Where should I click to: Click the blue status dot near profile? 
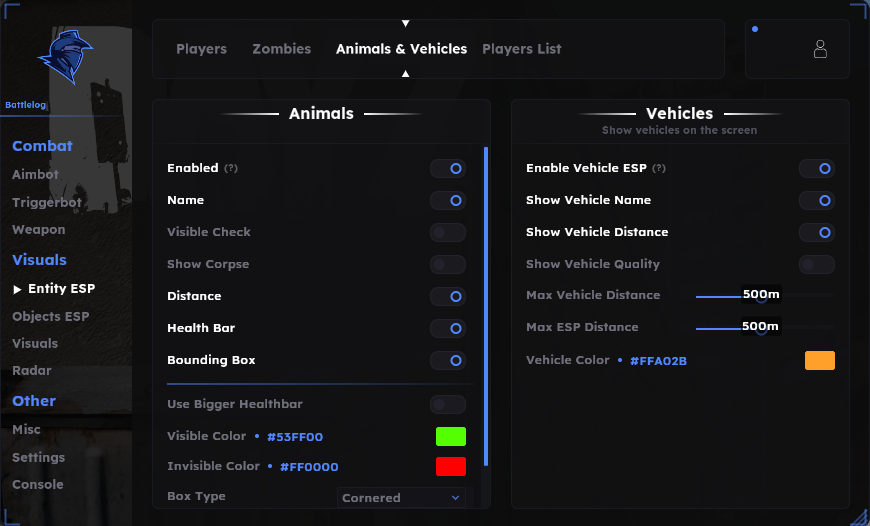point(755,29)
